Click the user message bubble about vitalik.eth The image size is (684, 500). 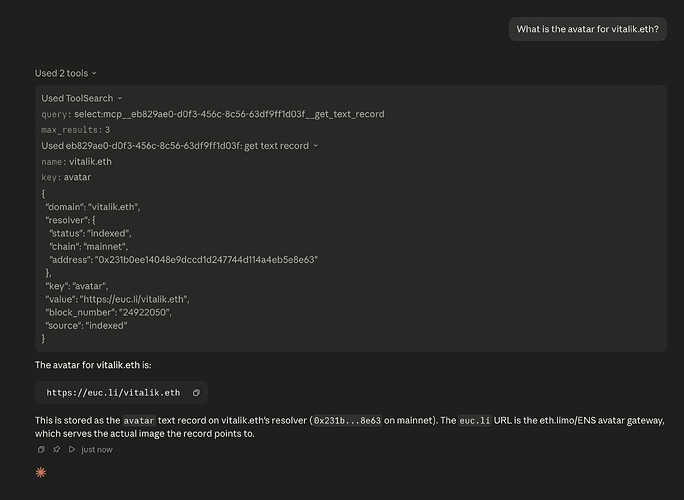(588, 29)
